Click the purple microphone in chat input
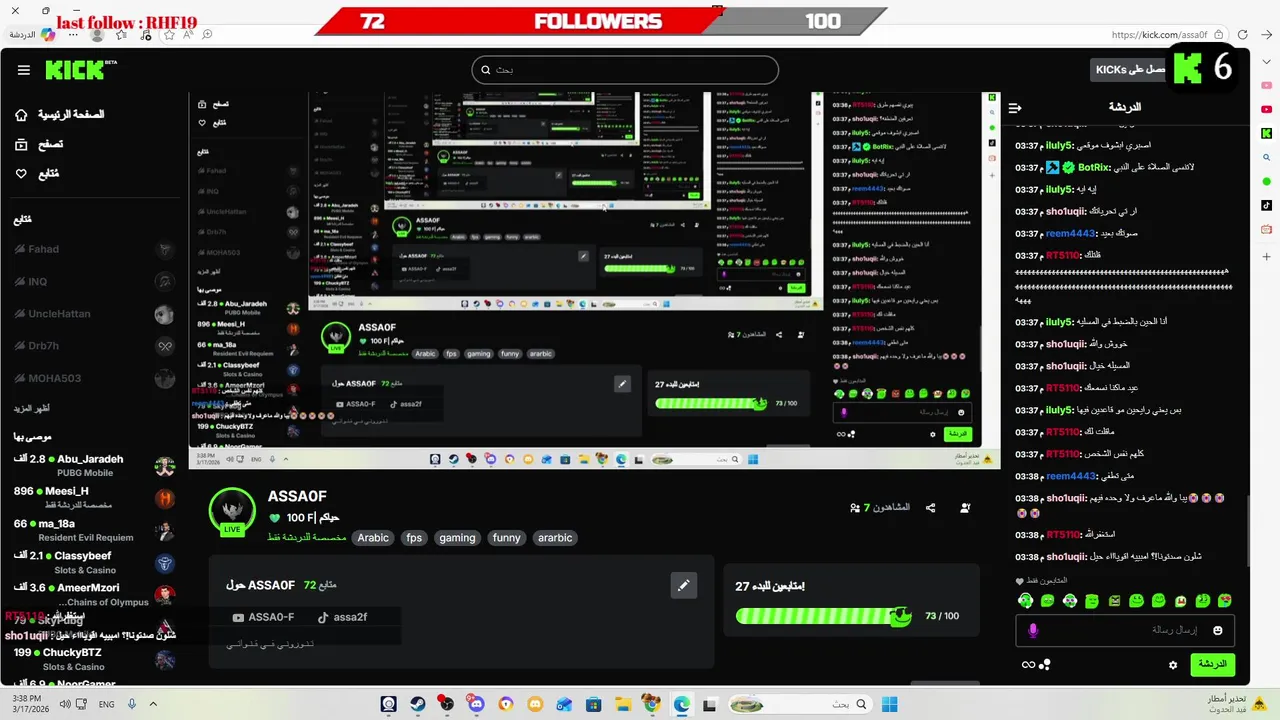 pyautogui.click(x=1033, y=630)
